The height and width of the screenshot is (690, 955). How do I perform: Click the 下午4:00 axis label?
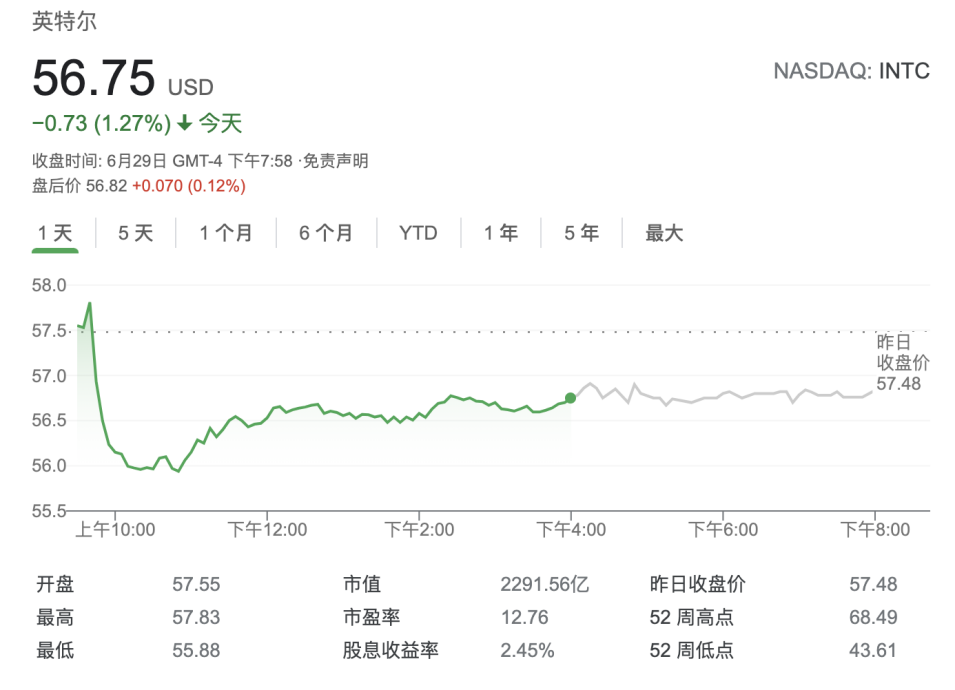pos(571,530)
